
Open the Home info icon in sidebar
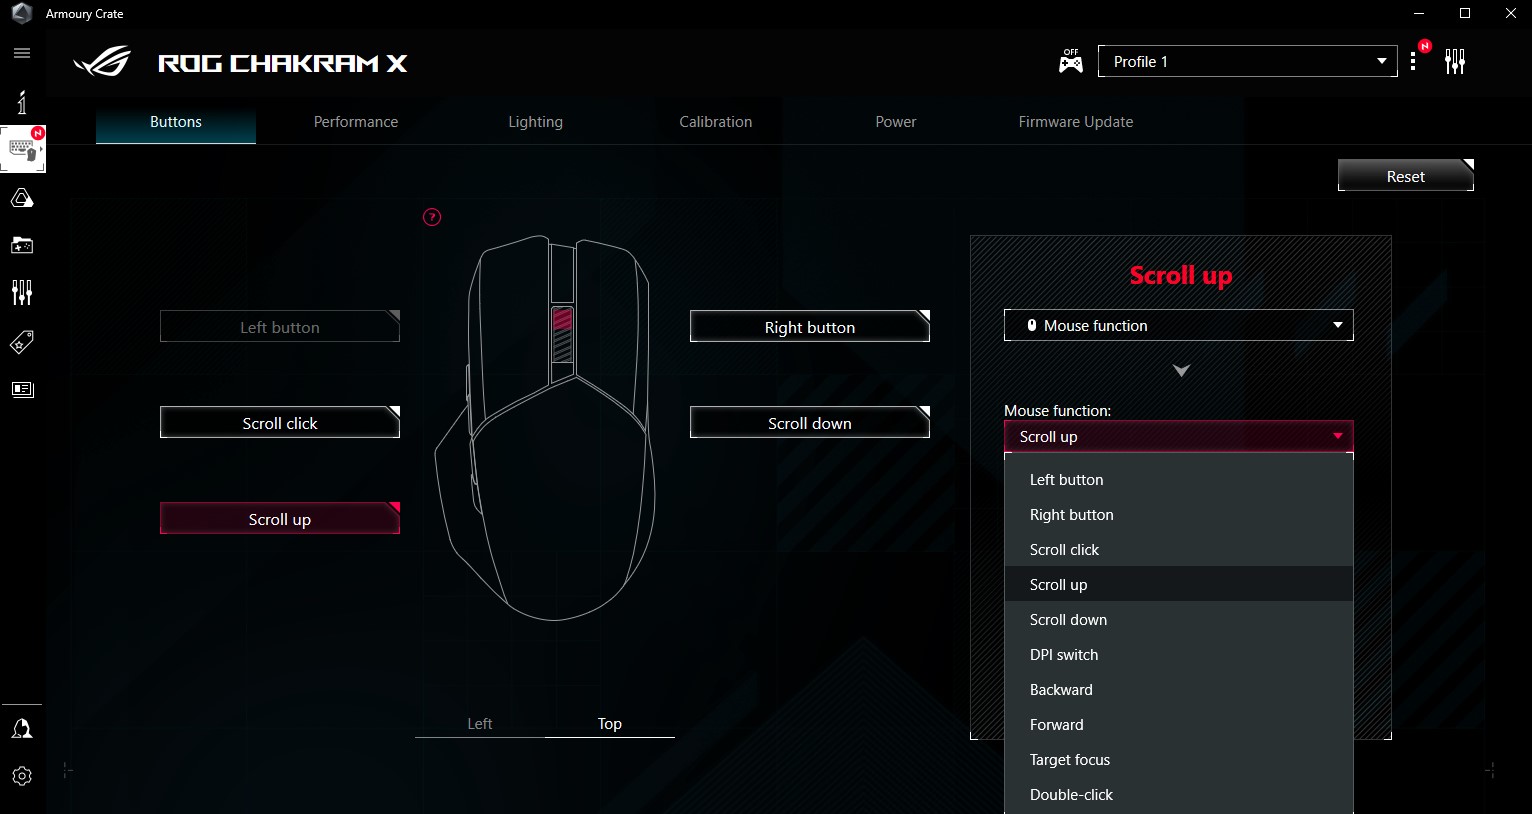22,101
